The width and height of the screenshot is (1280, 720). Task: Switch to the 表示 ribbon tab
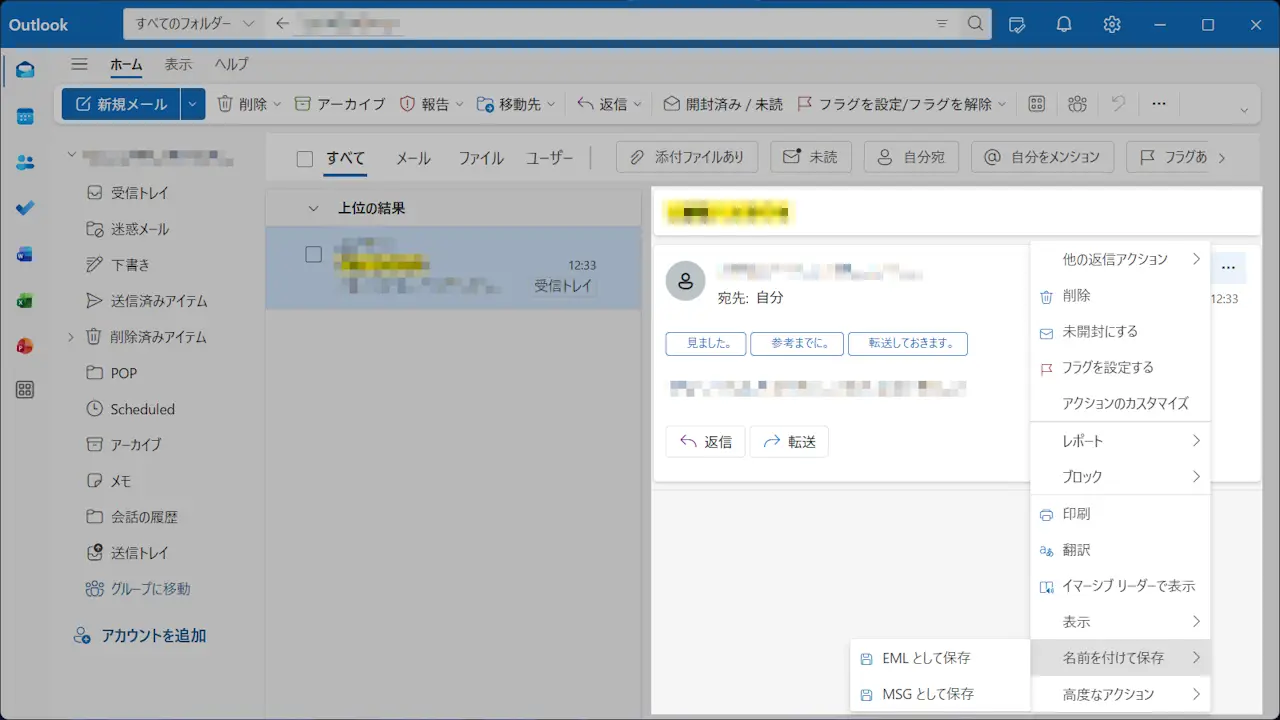(x=178, y=64)
